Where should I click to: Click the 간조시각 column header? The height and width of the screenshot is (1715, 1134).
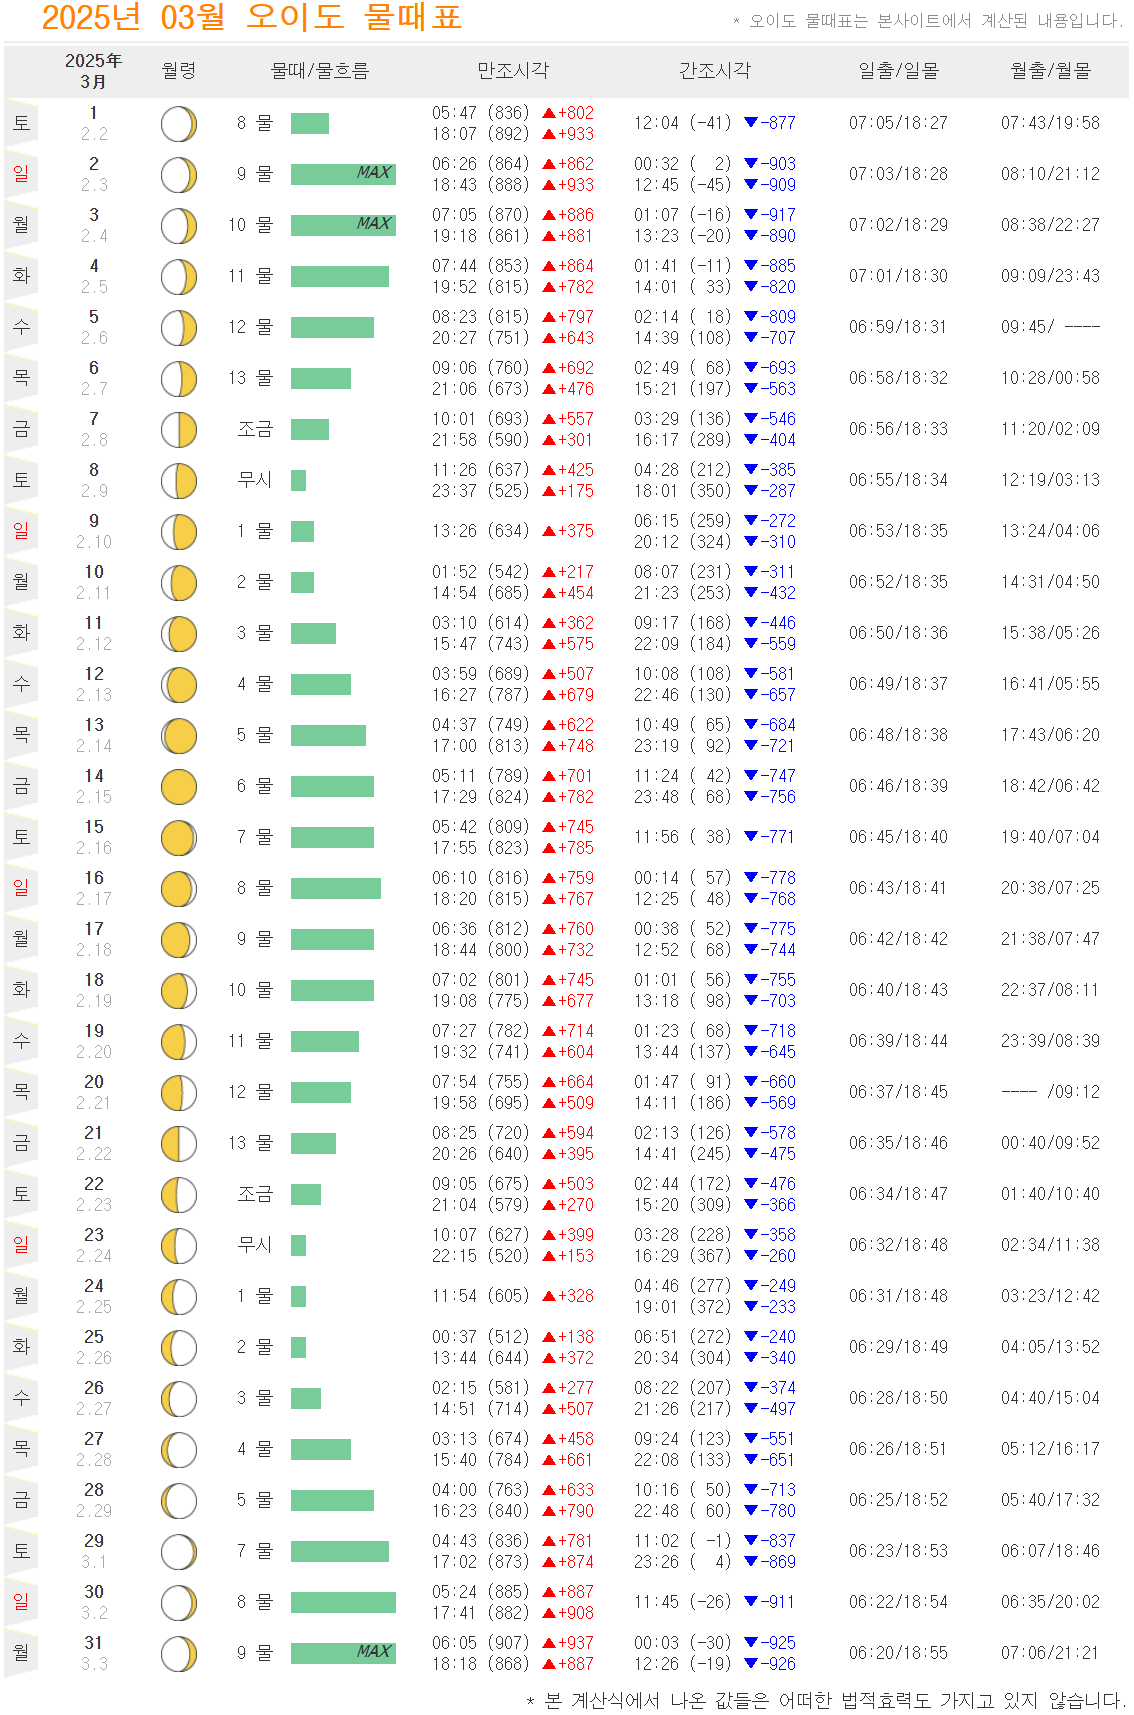coord(715,71)
